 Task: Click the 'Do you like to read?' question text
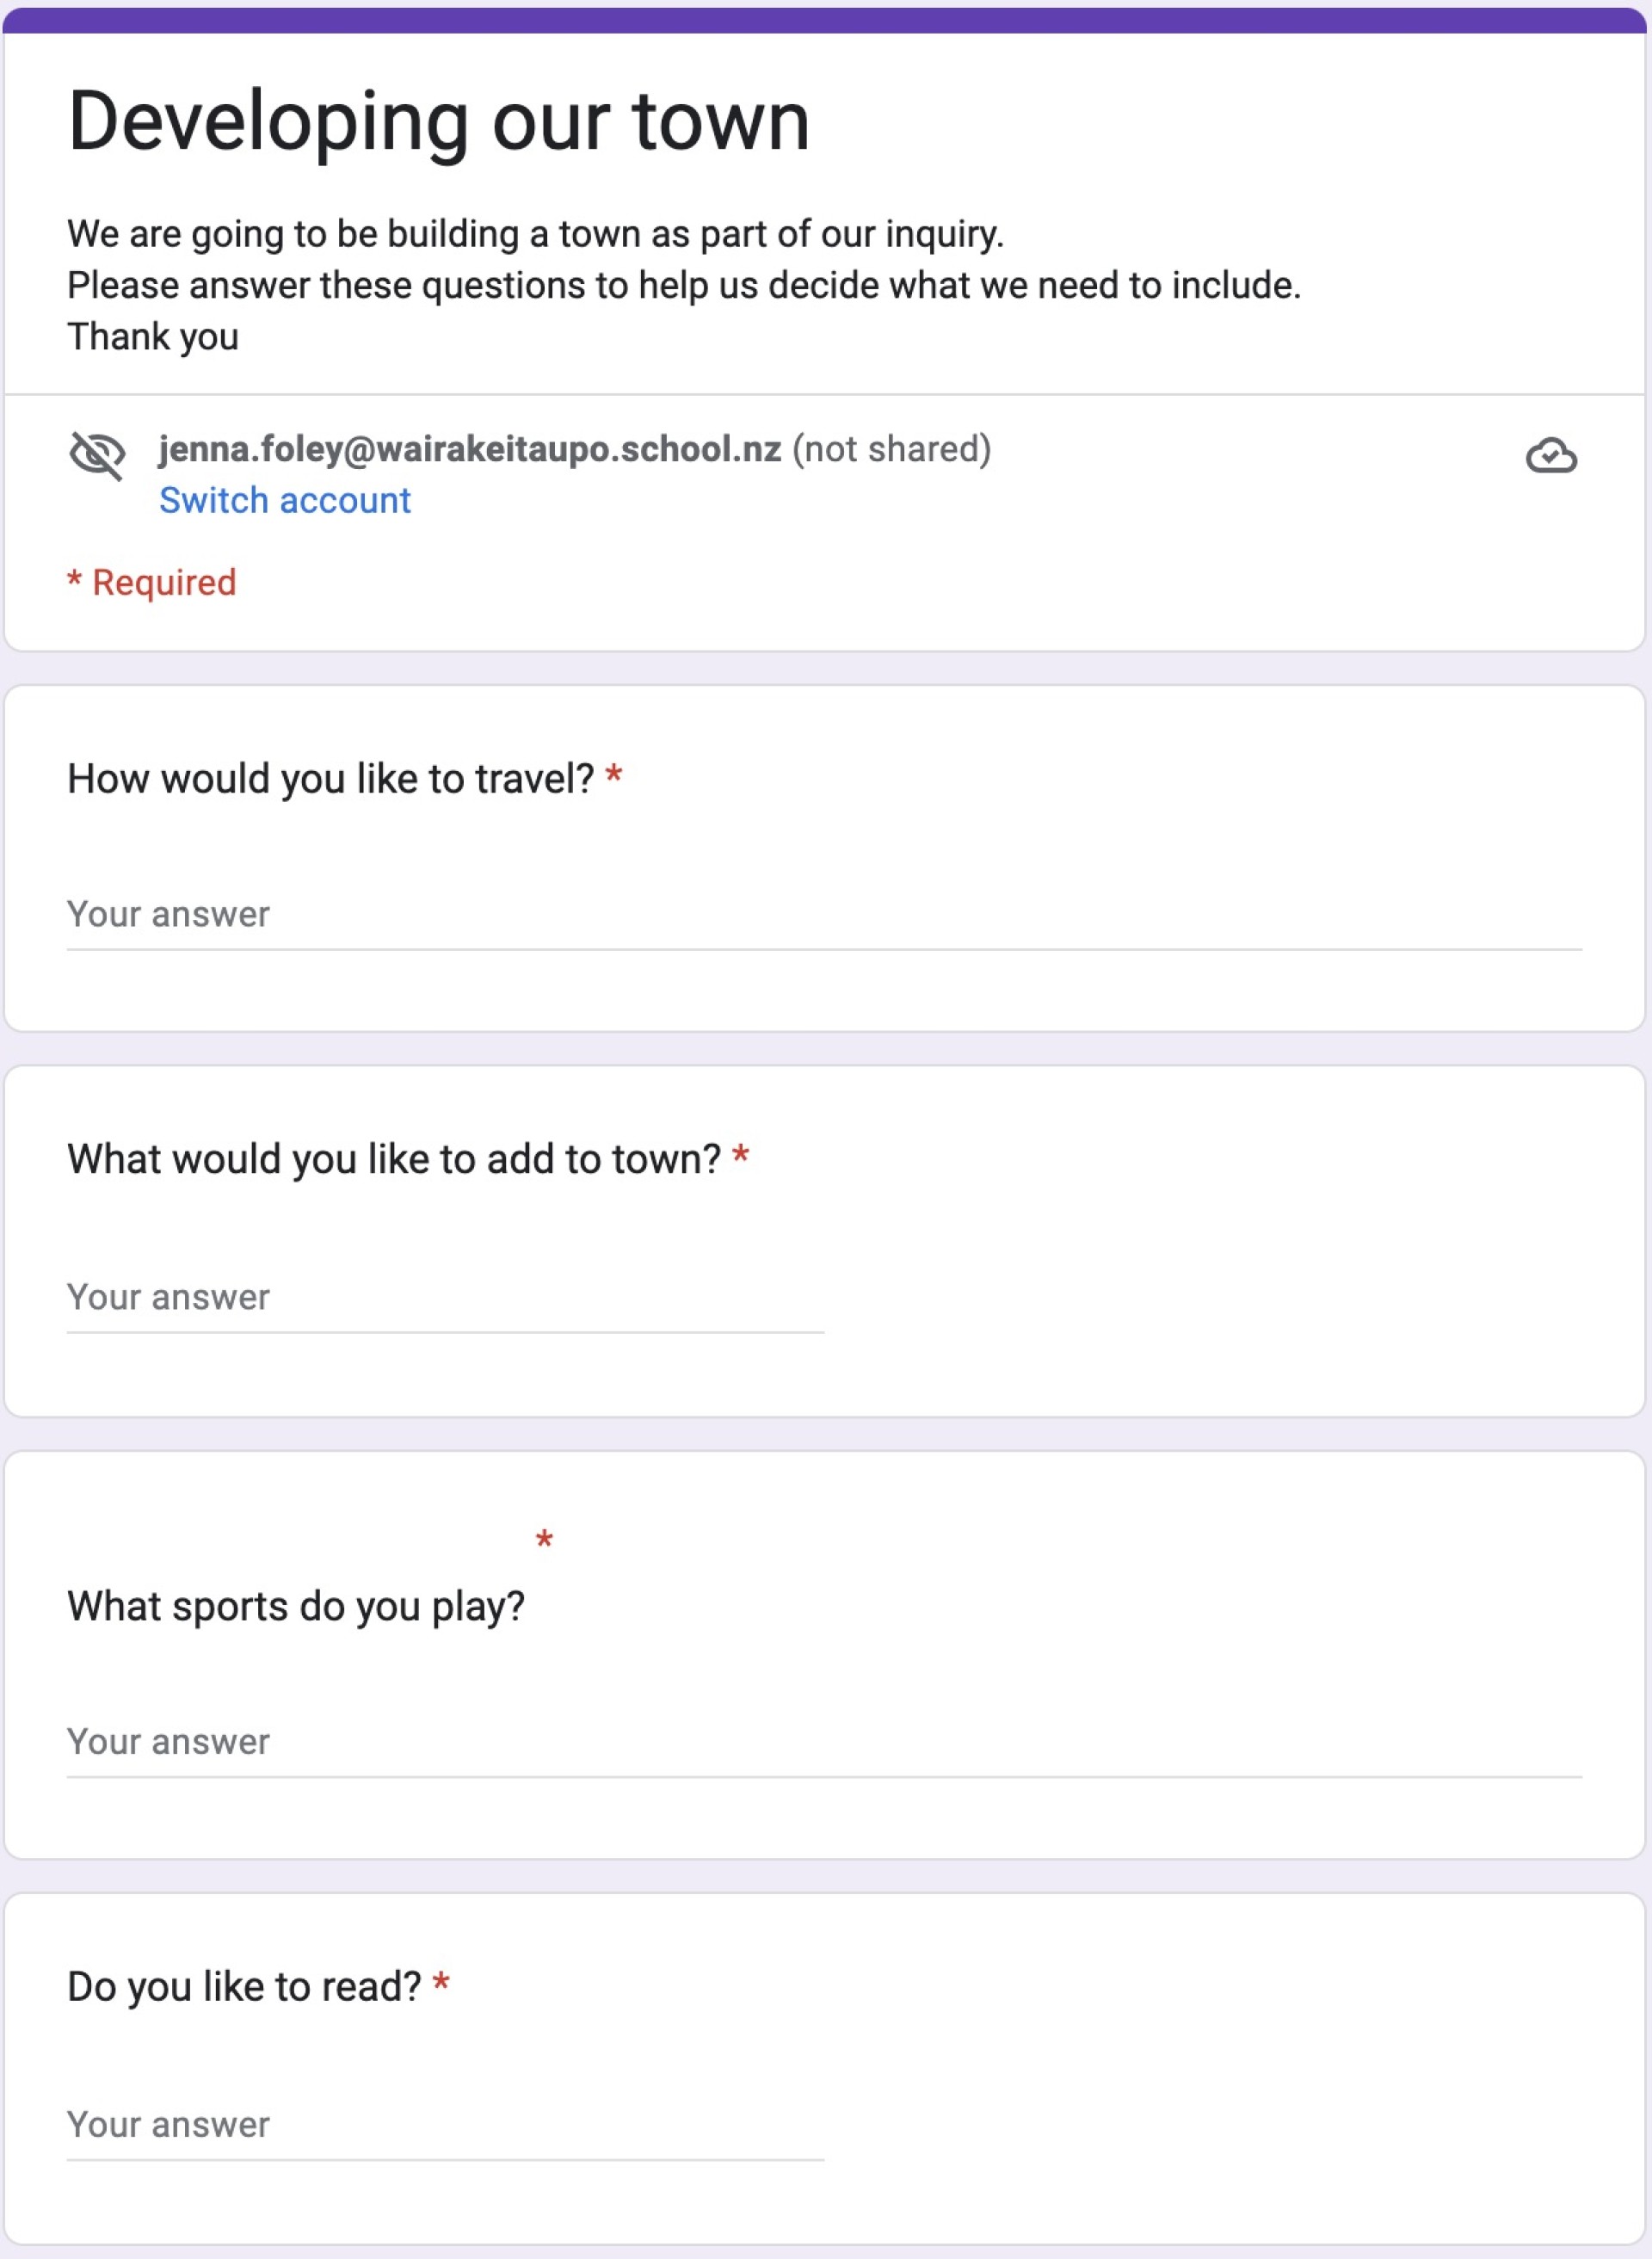pos(244,1986)
